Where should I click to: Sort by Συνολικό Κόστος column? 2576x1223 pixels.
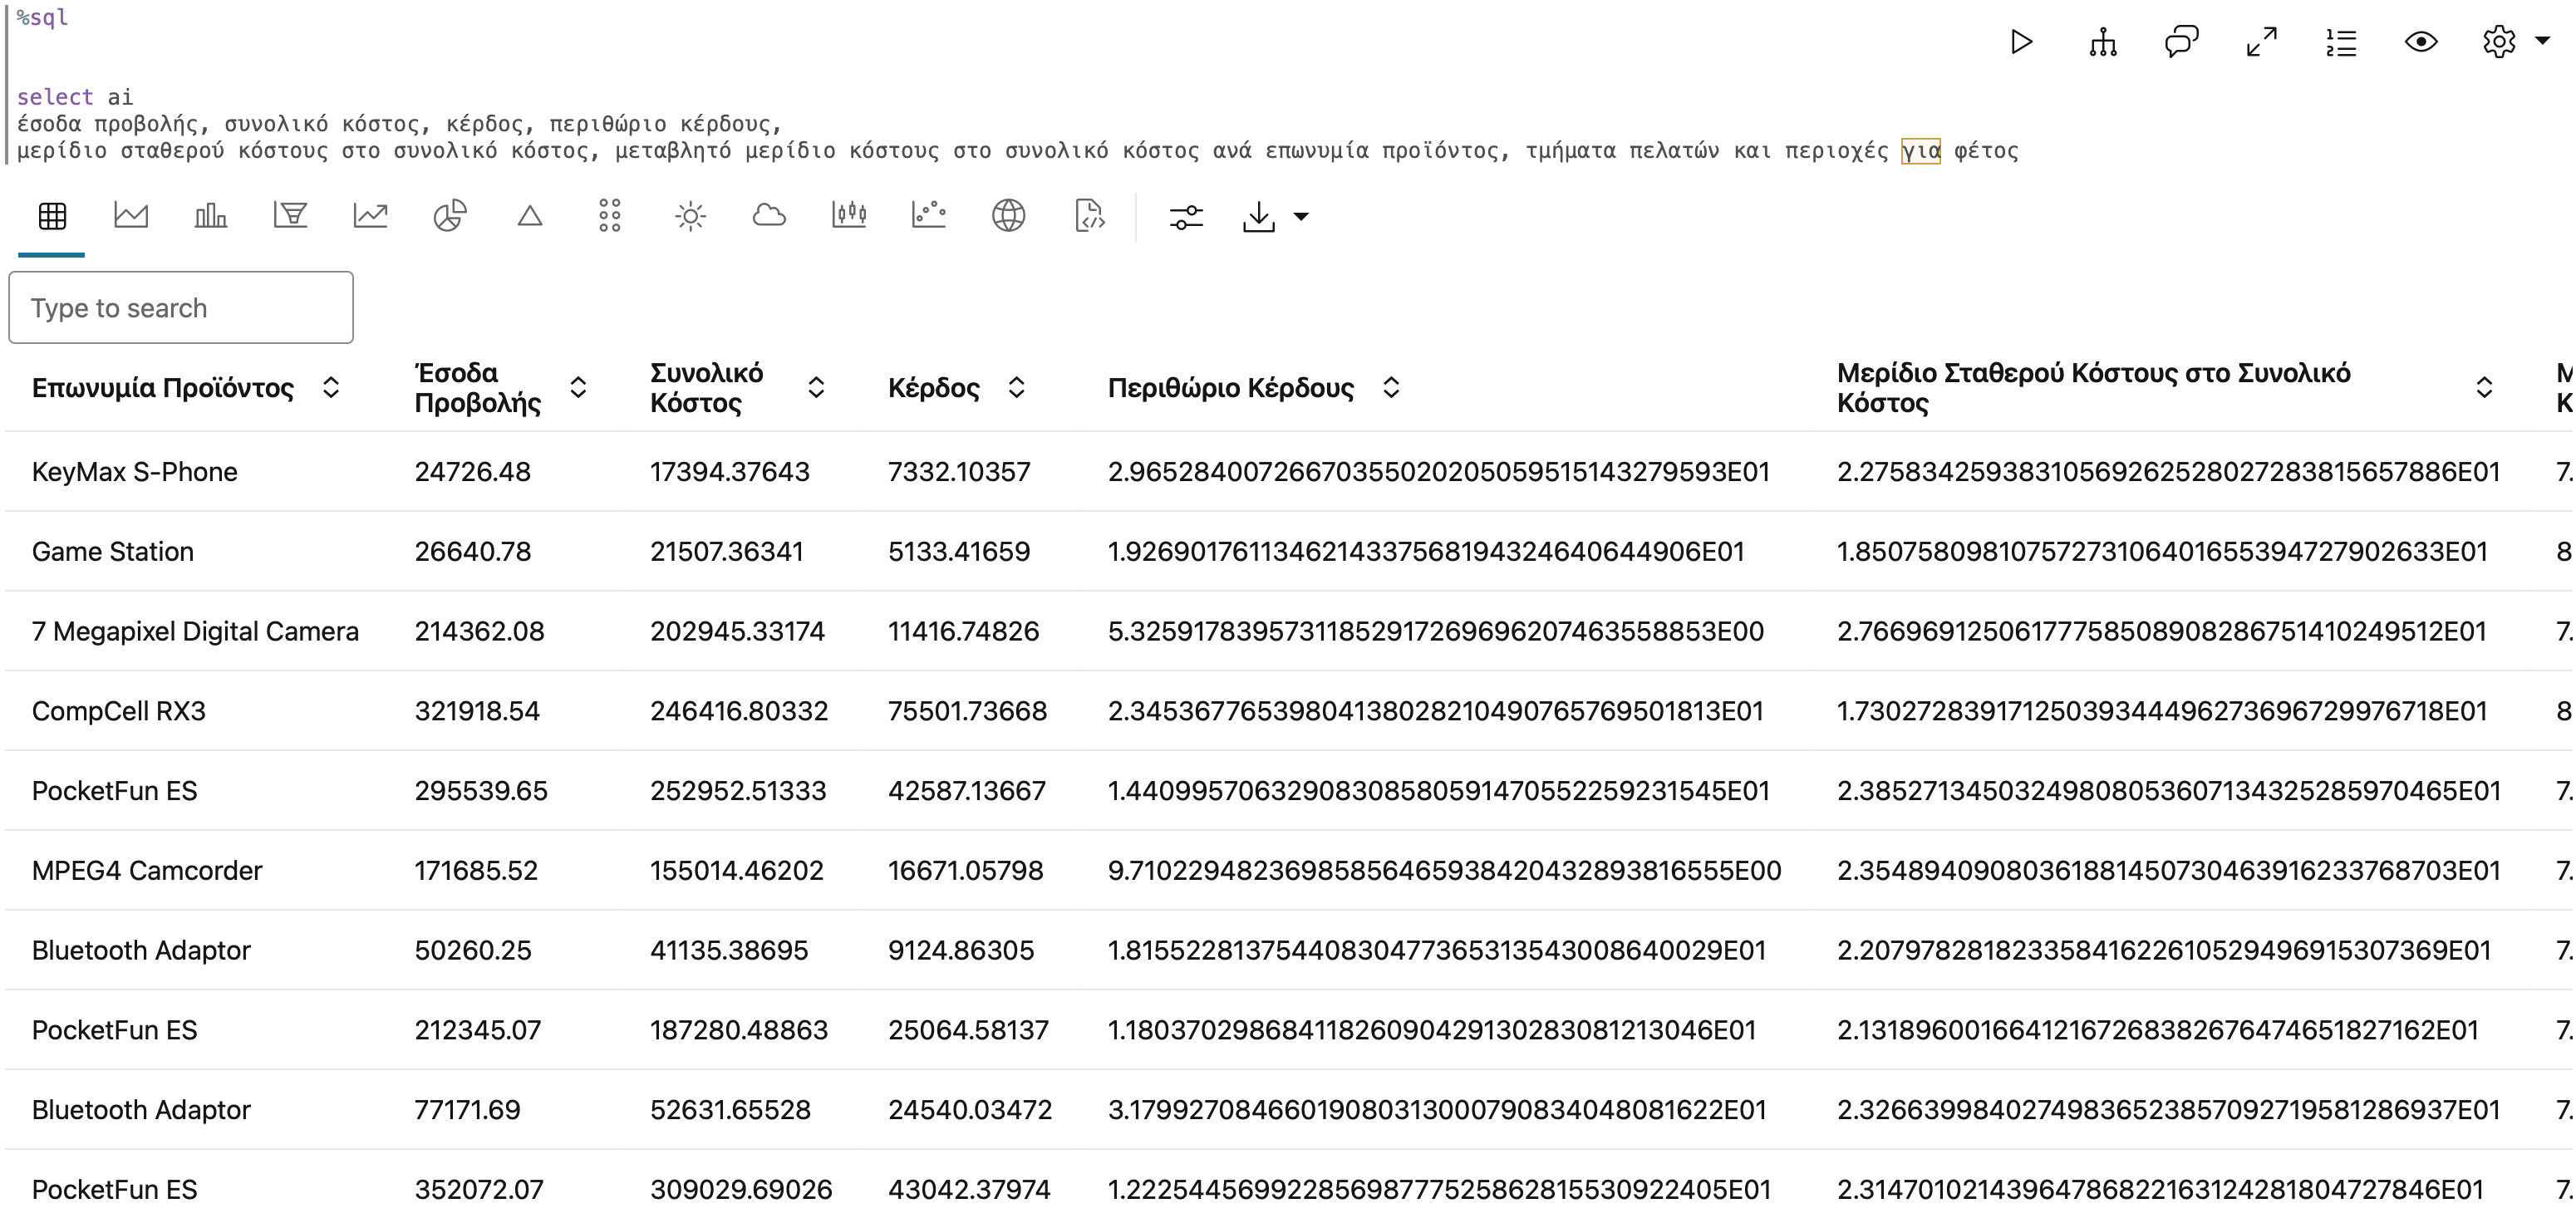(x=816, y=388)
